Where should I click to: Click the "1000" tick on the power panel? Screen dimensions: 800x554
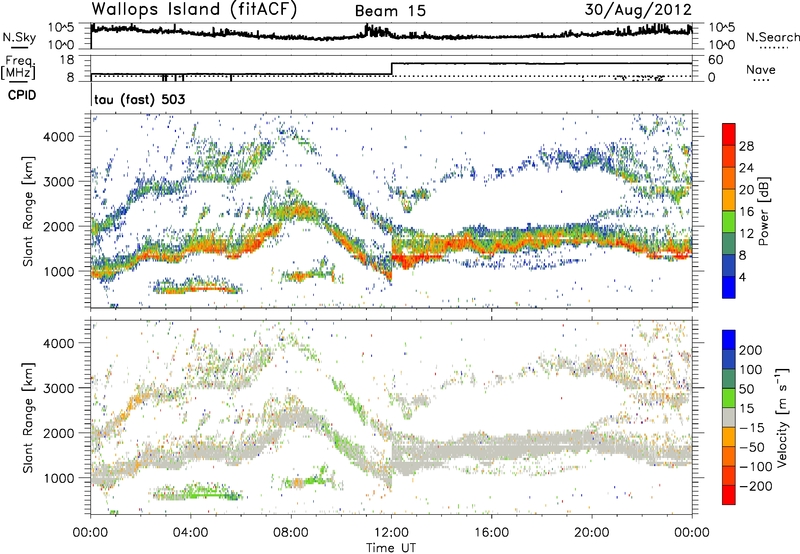tap(59, 271)
